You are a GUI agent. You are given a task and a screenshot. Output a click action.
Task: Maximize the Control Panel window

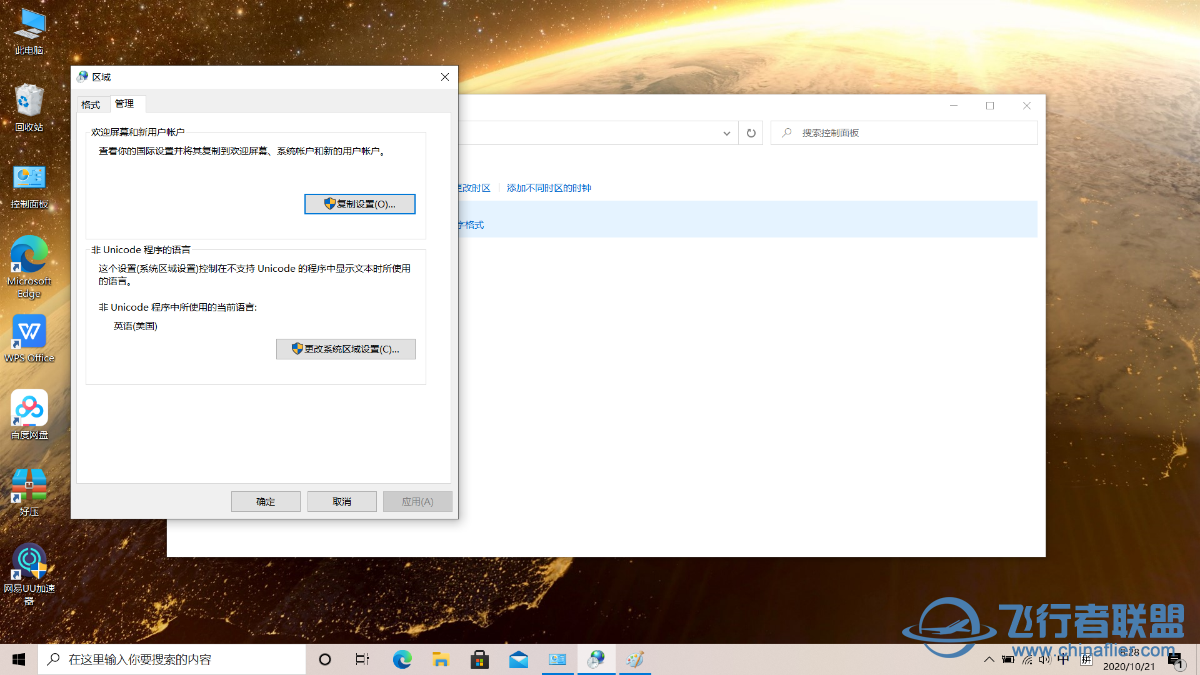pyautogui.click(x=990, y=106)
